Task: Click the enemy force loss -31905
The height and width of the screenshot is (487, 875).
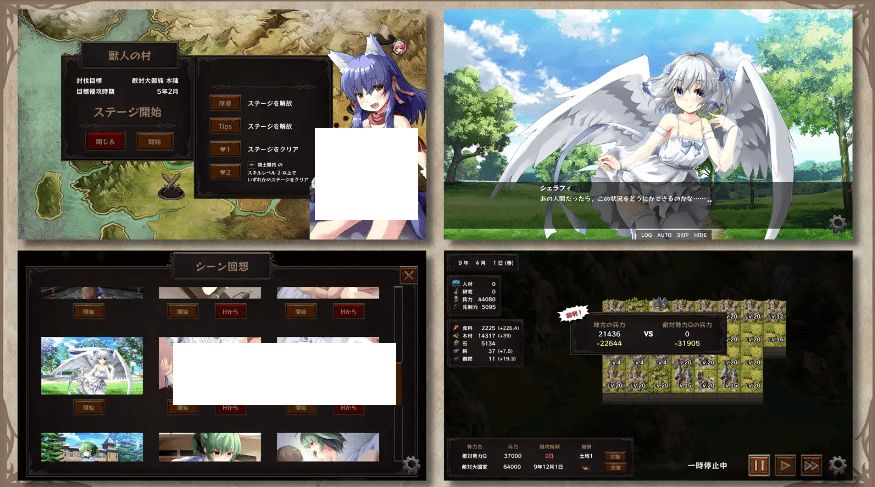Action: (687, 343)
